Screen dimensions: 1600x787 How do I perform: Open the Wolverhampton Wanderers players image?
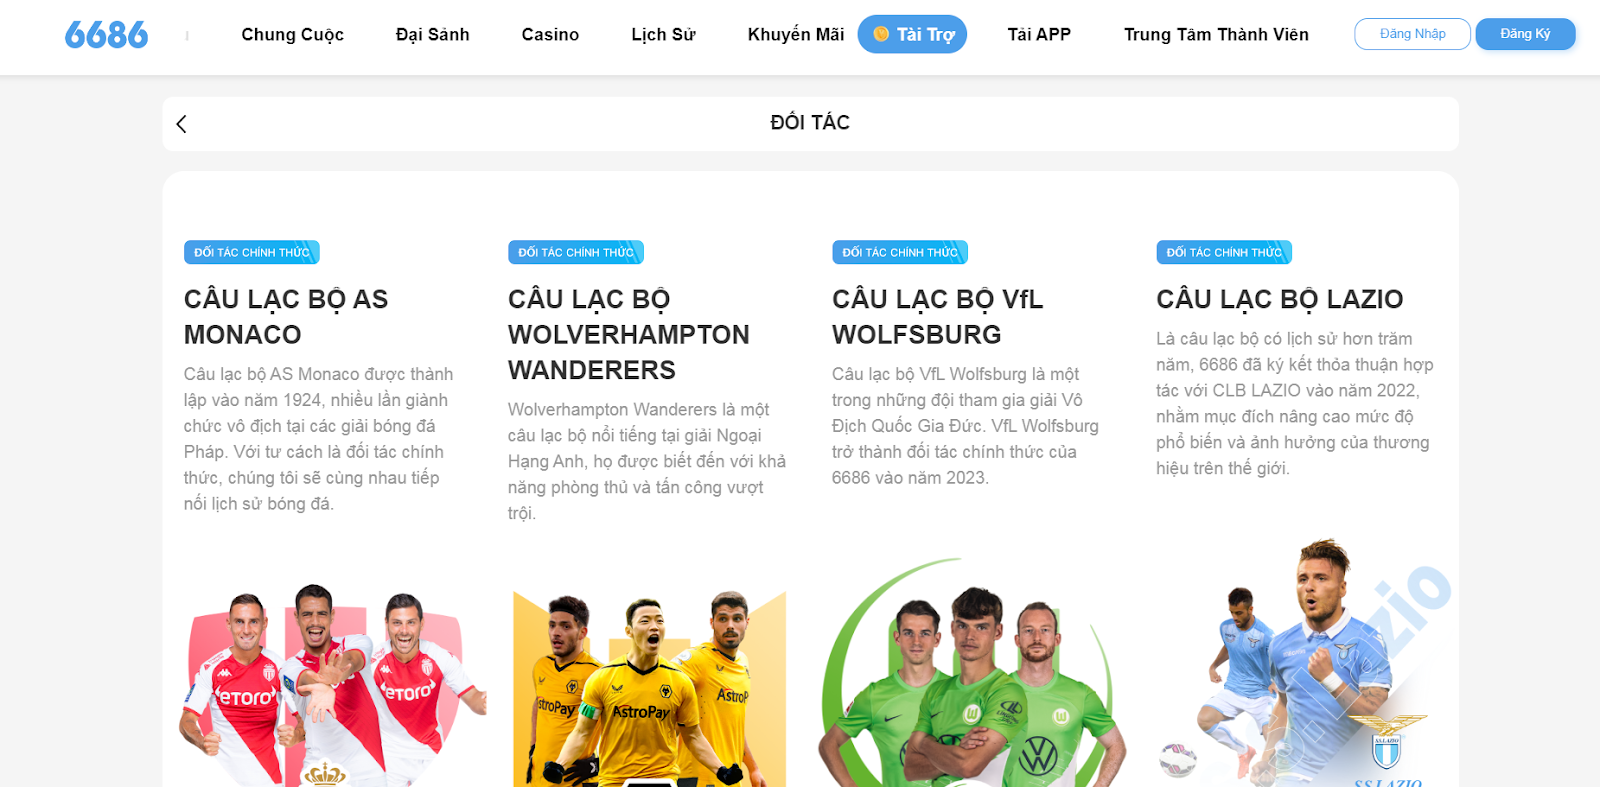[x=649, y=688]
